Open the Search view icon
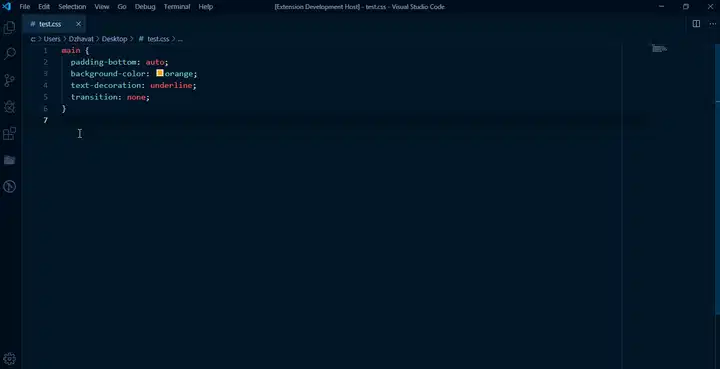This screenshot has width=720, height=369. click(x=10, y=54)
